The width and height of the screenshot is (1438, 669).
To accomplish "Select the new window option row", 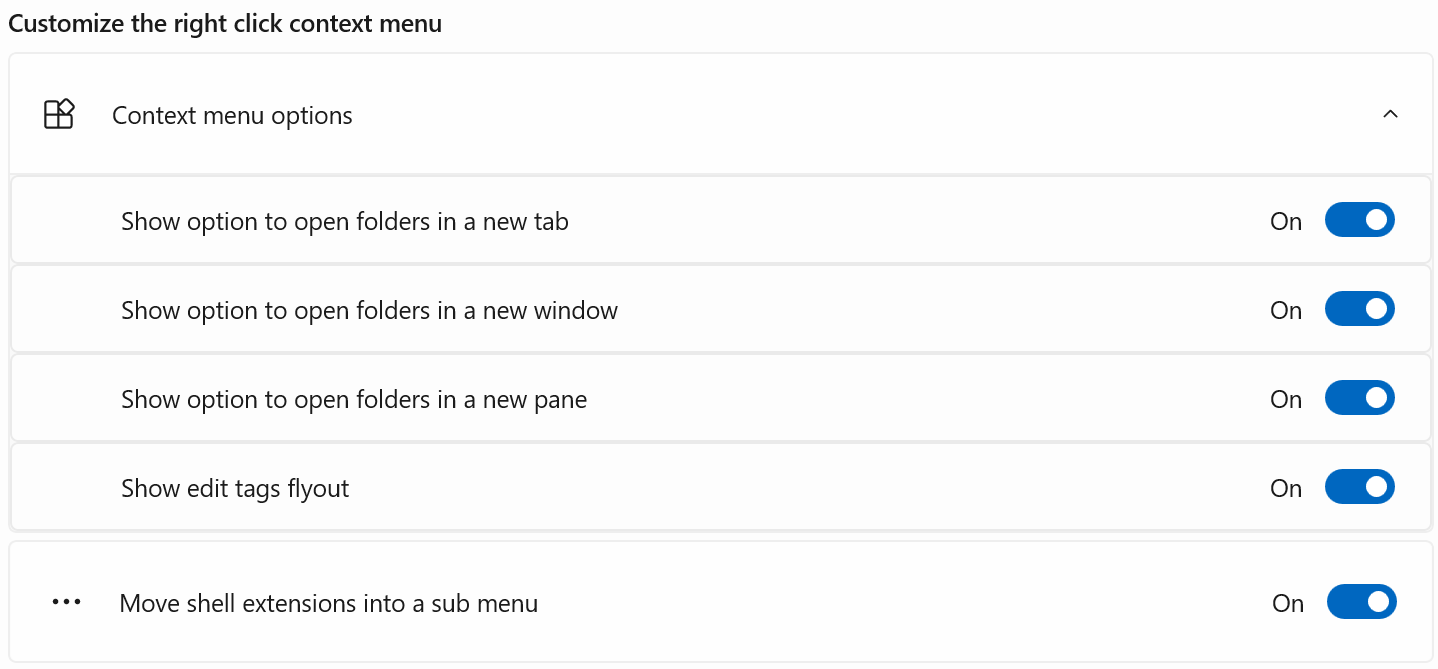I will pos(700,309).
